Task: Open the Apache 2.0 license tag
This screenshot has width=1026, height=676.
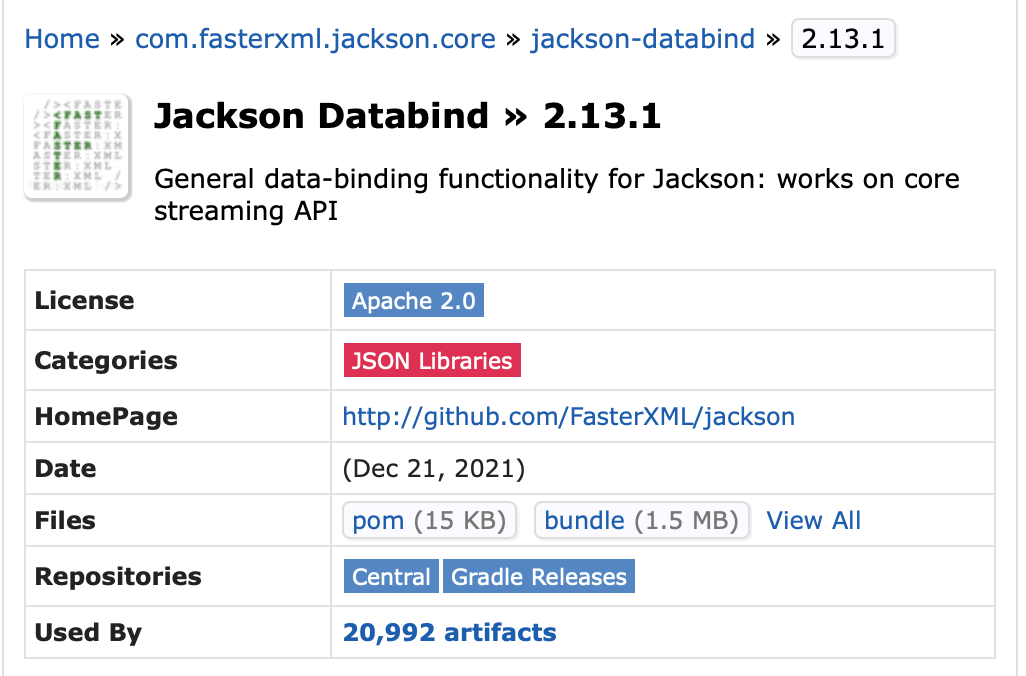Action: coord(414,300)
